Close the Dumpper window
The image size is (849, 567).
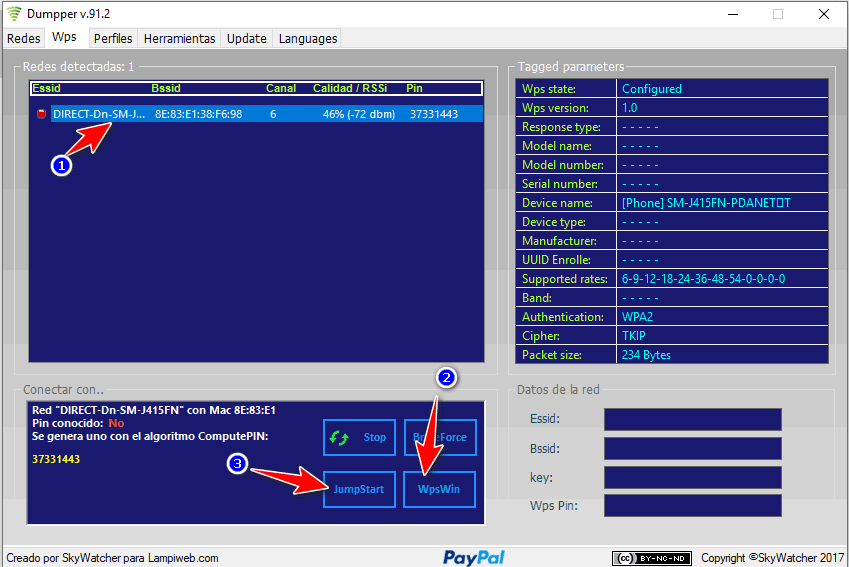[x=824, y=14]
